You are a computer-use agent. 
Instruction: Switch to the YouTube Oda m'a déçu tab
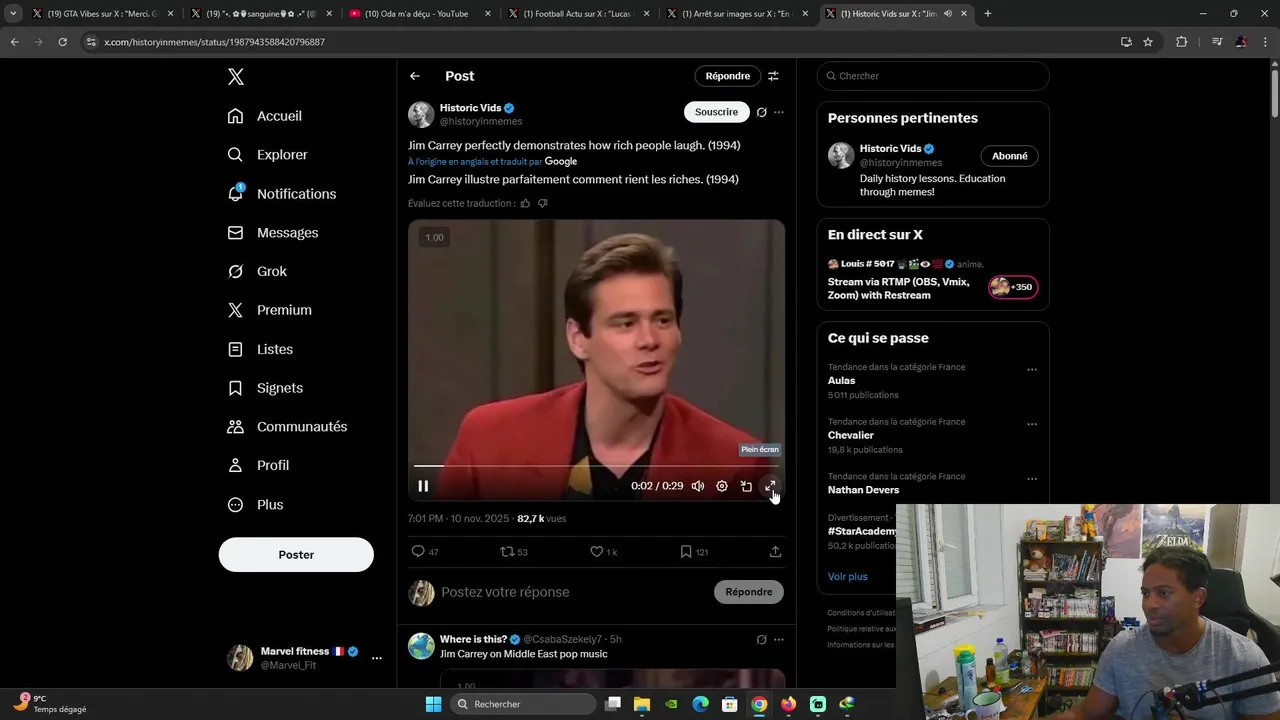[416, 14]
